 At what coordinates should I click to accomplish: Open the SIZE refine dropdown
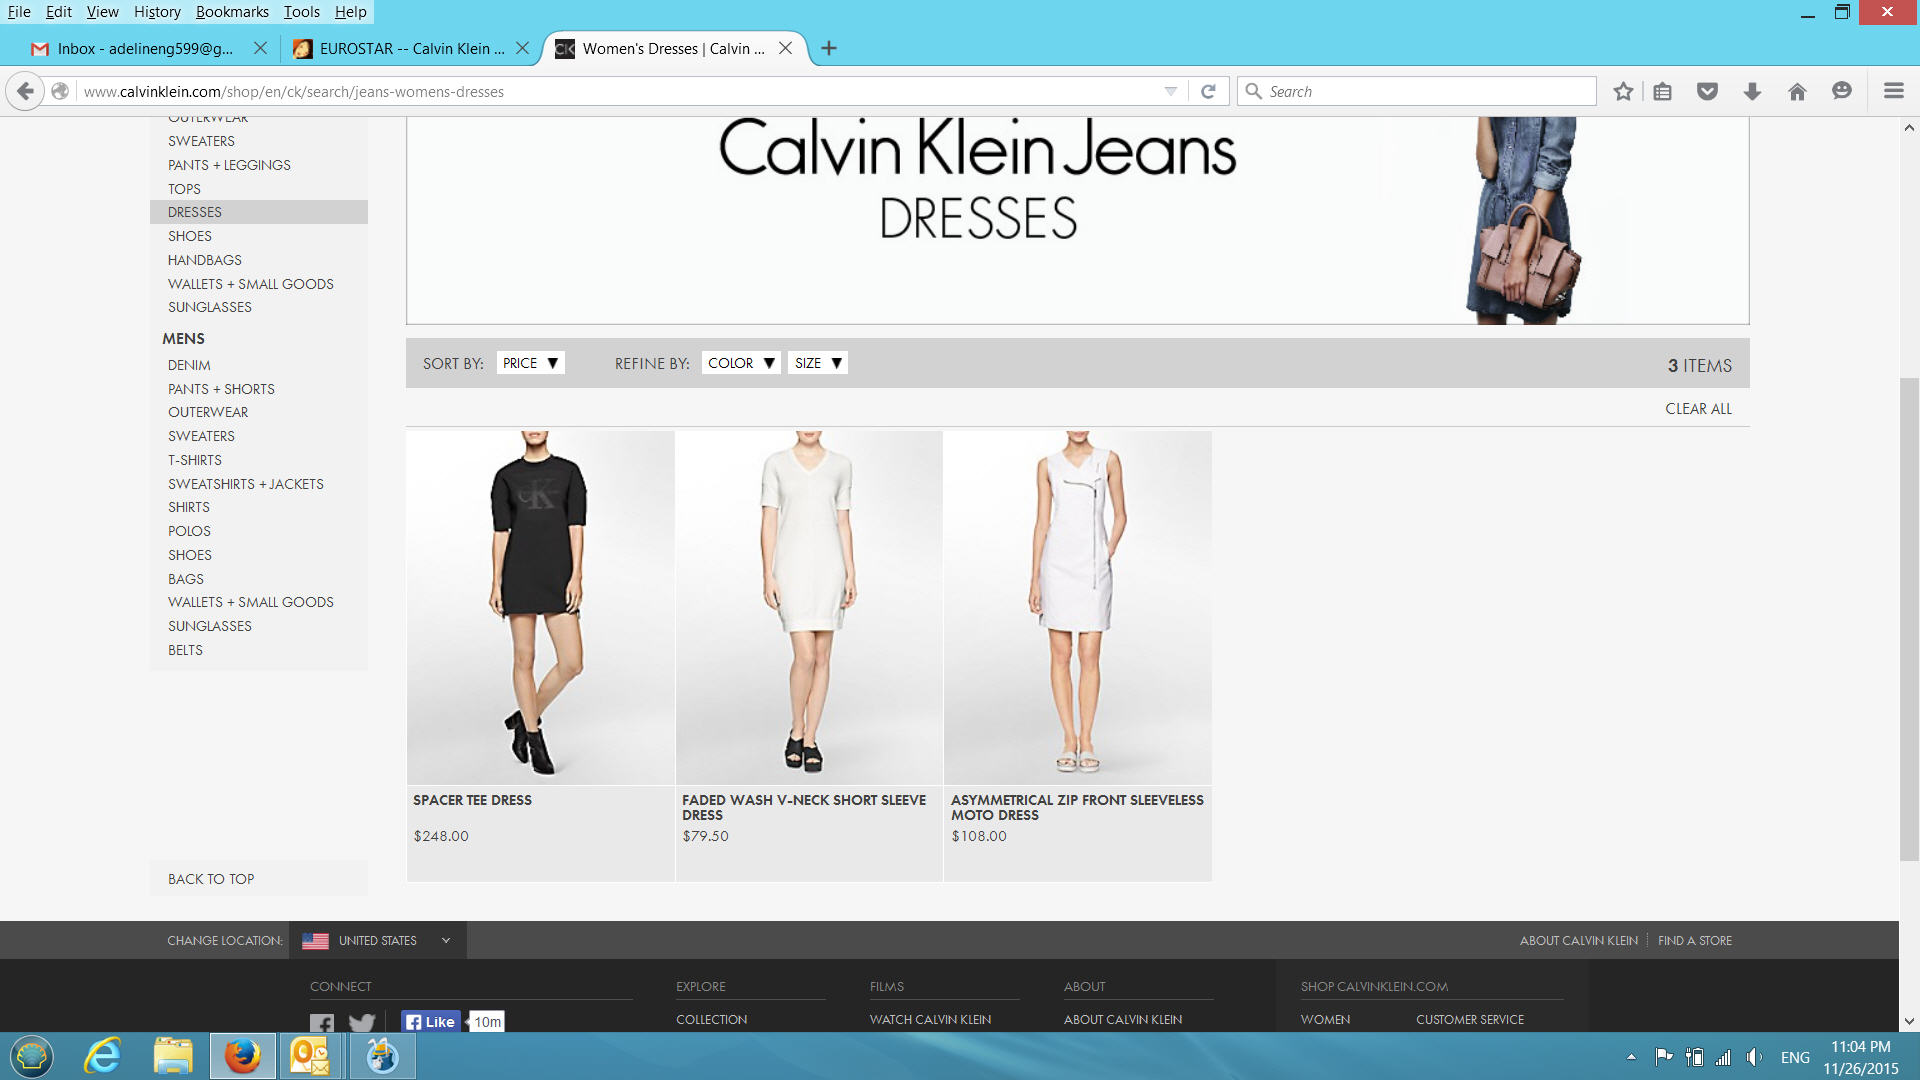[x=818, y=363]
